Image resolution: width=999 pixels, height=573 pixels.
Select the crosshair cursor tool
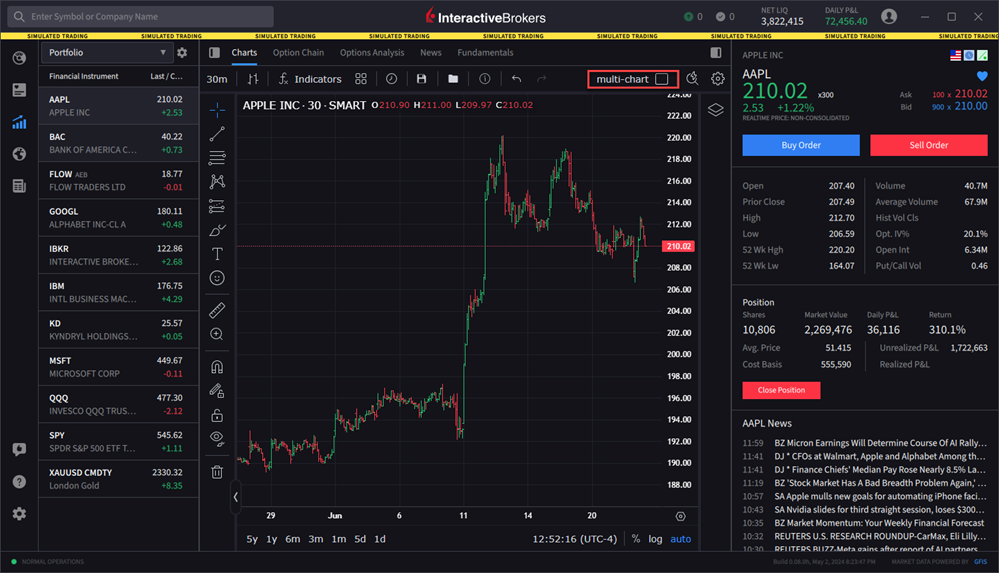point(217,110)
